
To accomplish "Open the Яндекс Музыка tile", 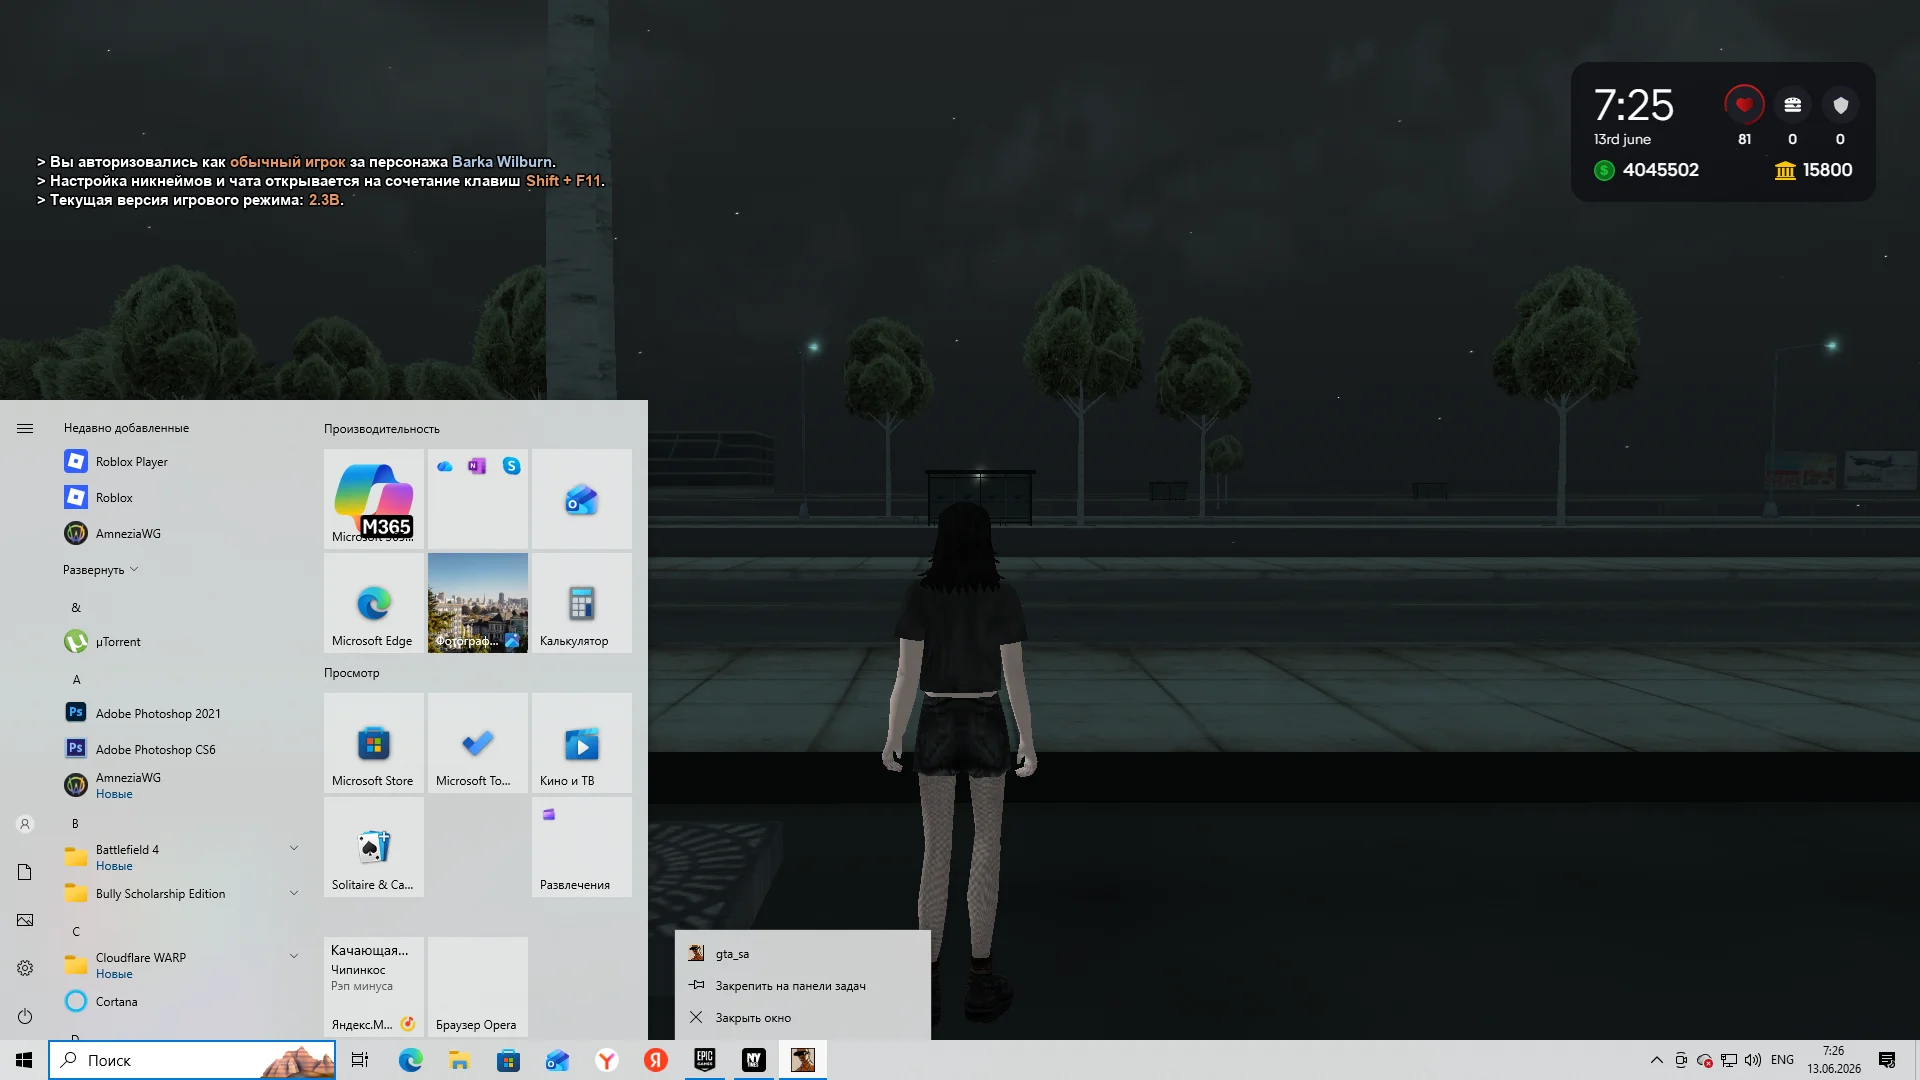I will (x=374, y=986).
